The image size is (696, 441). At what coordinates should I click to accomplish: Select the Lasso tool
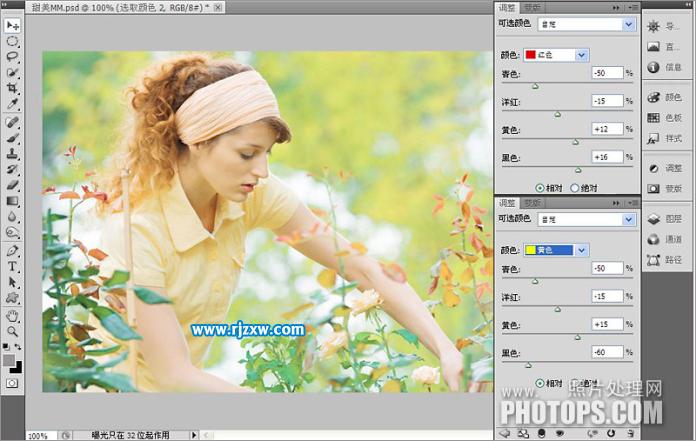(12, 57)
